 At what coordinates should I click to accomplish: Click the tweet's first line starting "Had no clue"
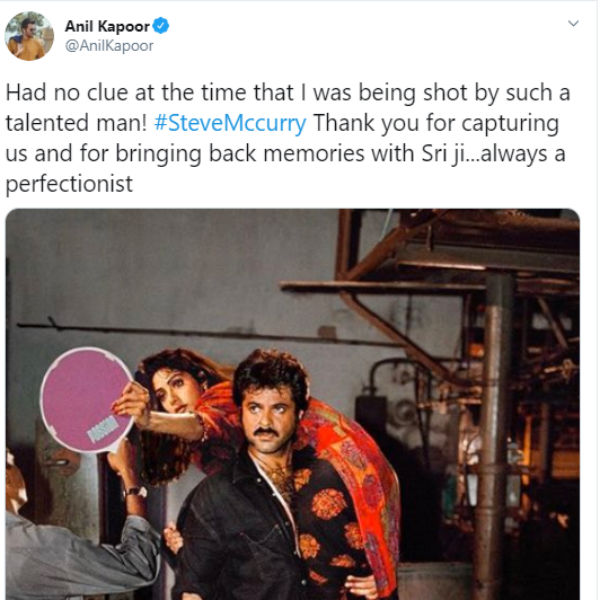[x=288, y=93]
